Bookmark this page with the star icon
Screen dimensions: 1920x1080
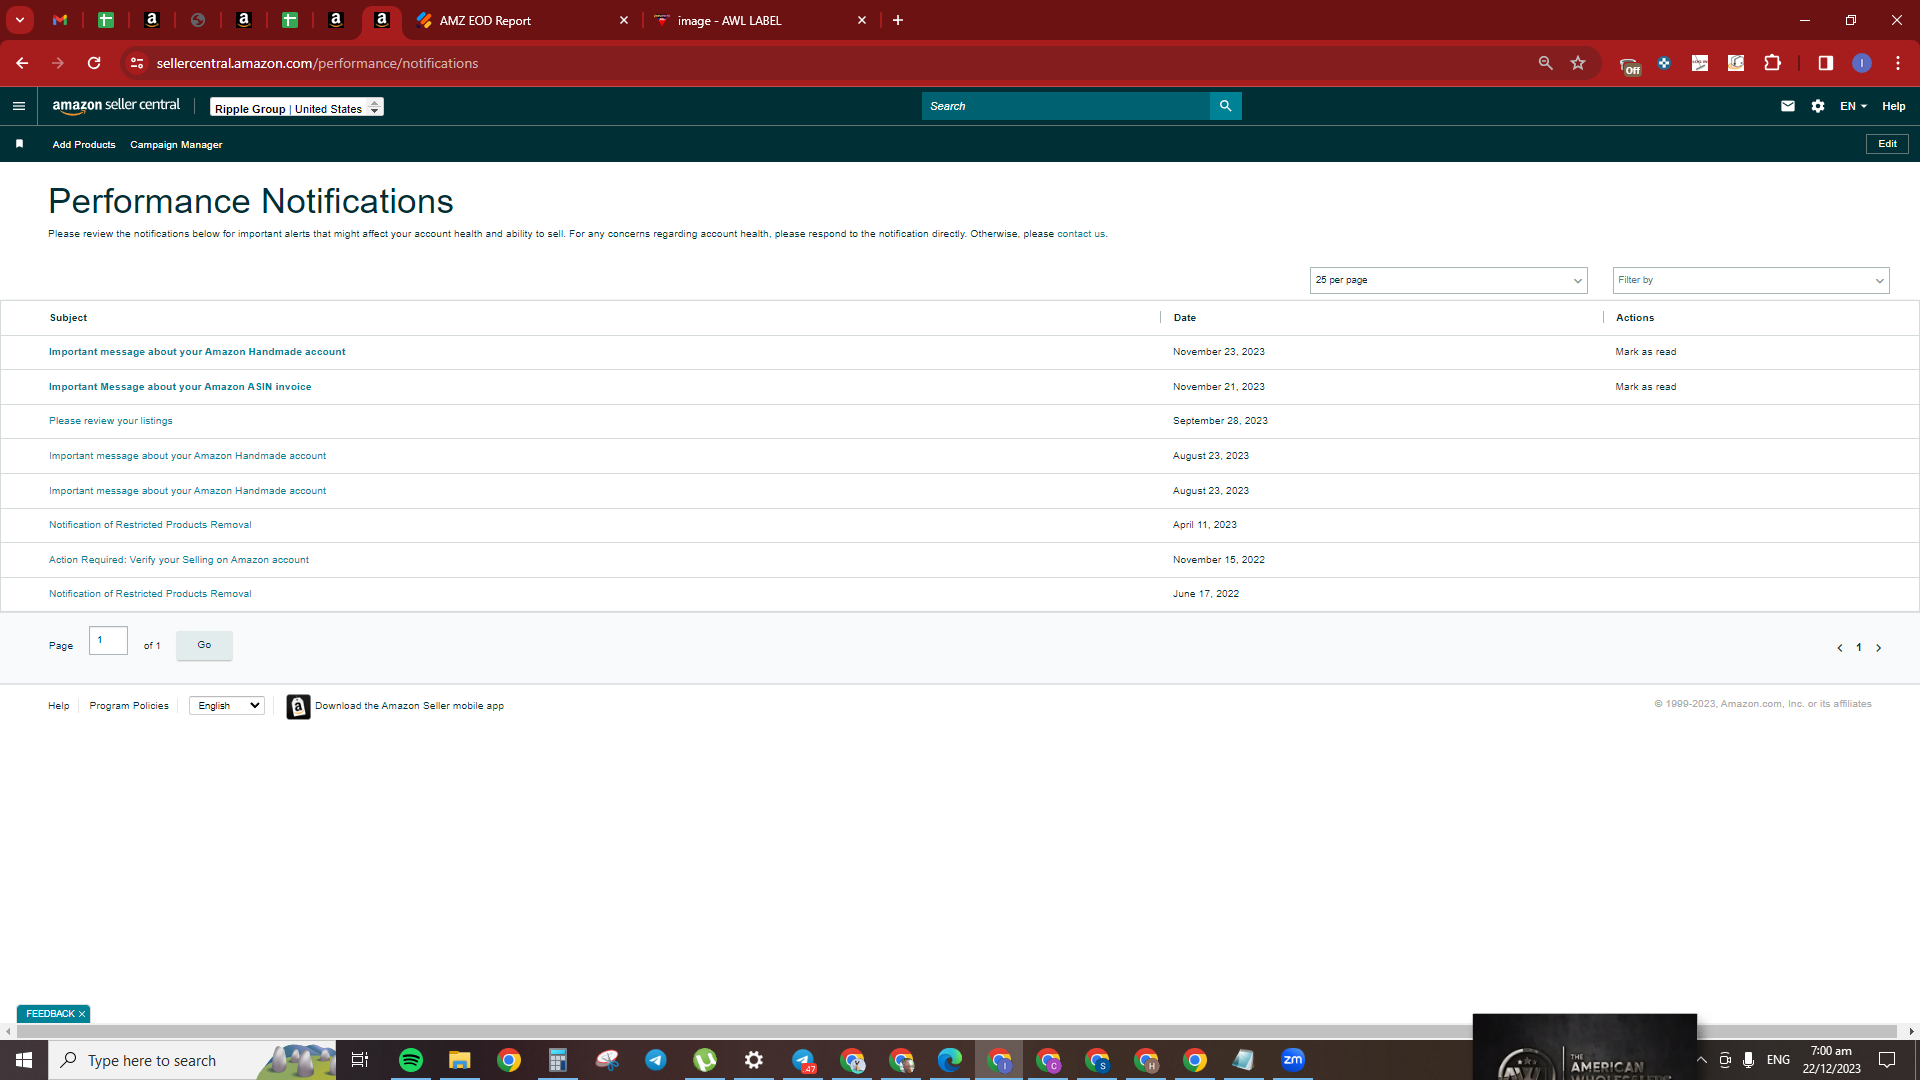1578,63
